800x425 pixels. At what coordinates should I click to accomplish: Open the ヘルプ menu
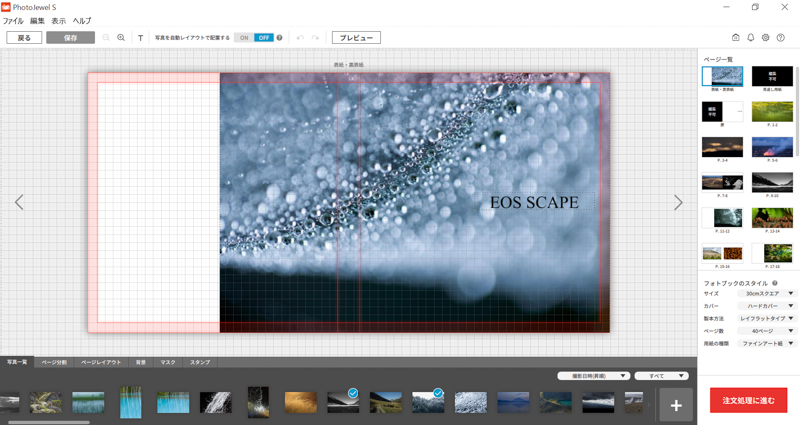pyautogui.click(x=82, y=21)
